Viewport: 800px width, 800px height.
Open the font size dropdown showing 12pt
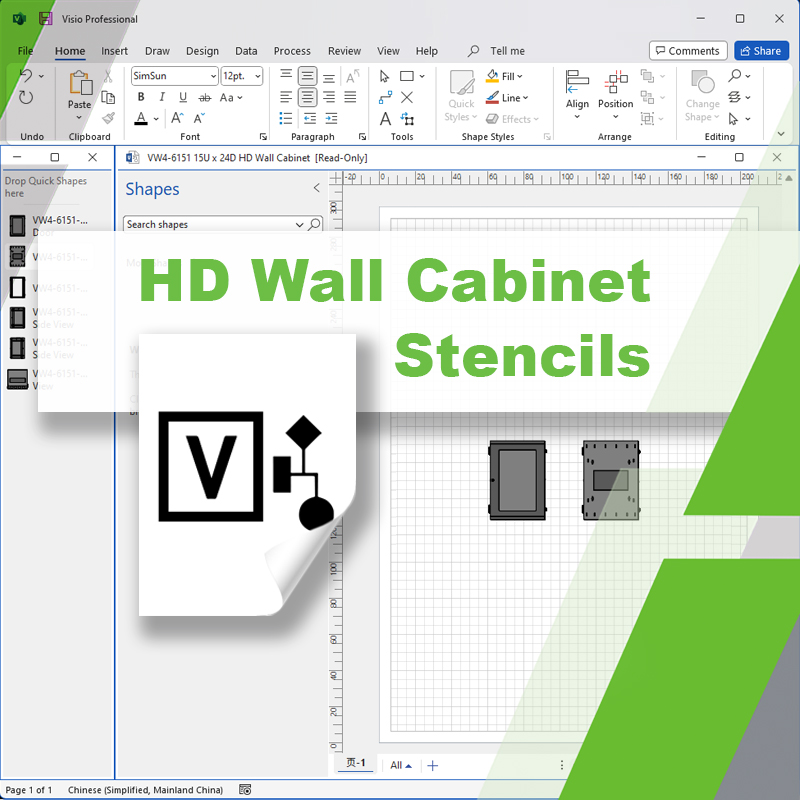click(257, 76)
